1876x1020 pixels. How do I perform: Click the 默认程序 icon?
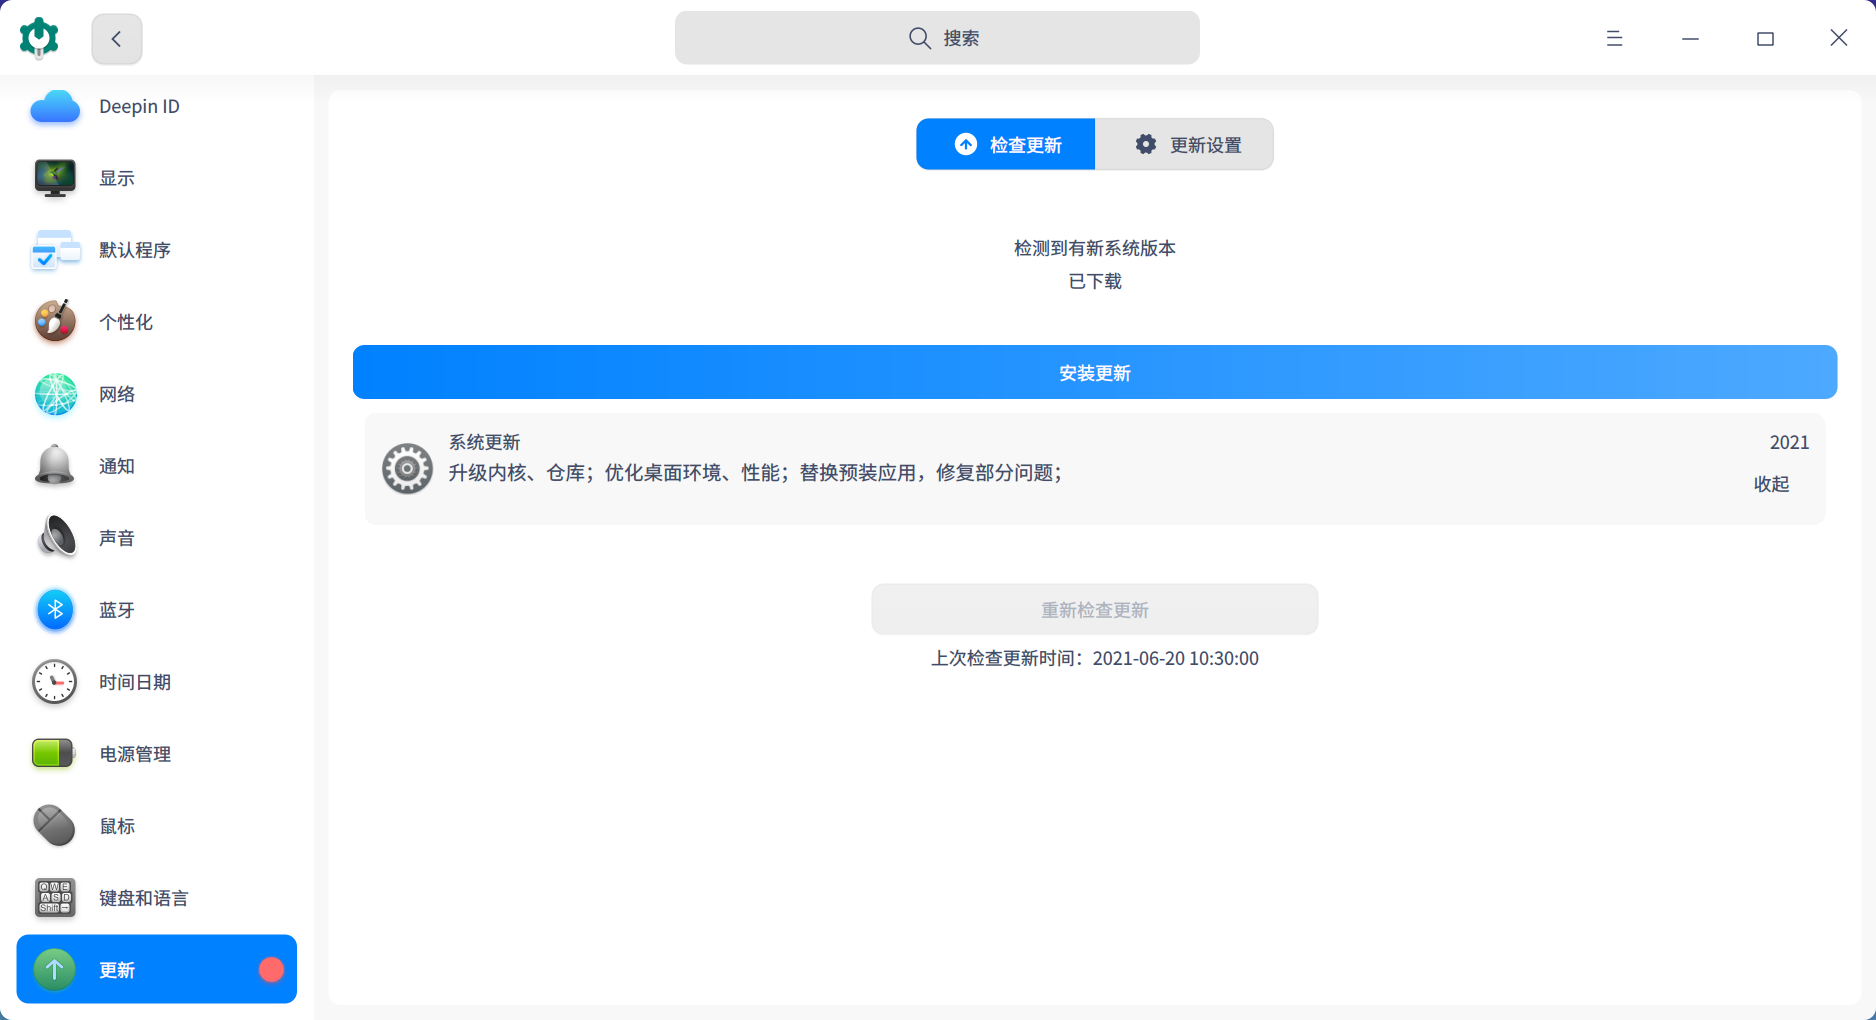coord(55,250)
